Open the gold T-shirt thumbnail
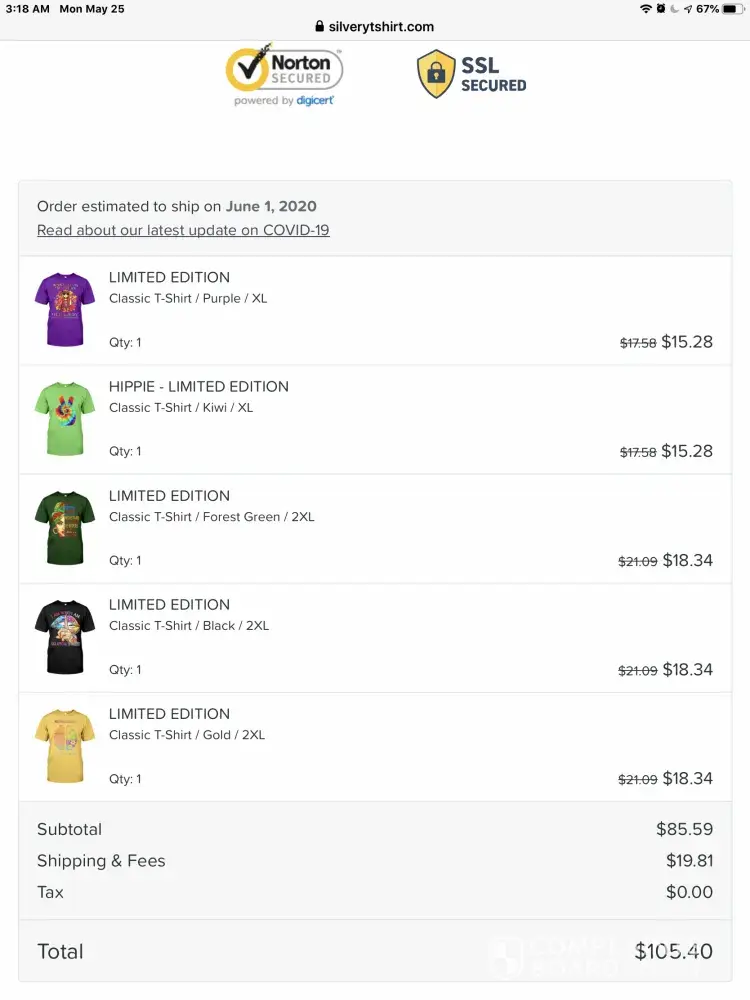This screenshot has height=1000, width=750. click(x=64, y=746)
